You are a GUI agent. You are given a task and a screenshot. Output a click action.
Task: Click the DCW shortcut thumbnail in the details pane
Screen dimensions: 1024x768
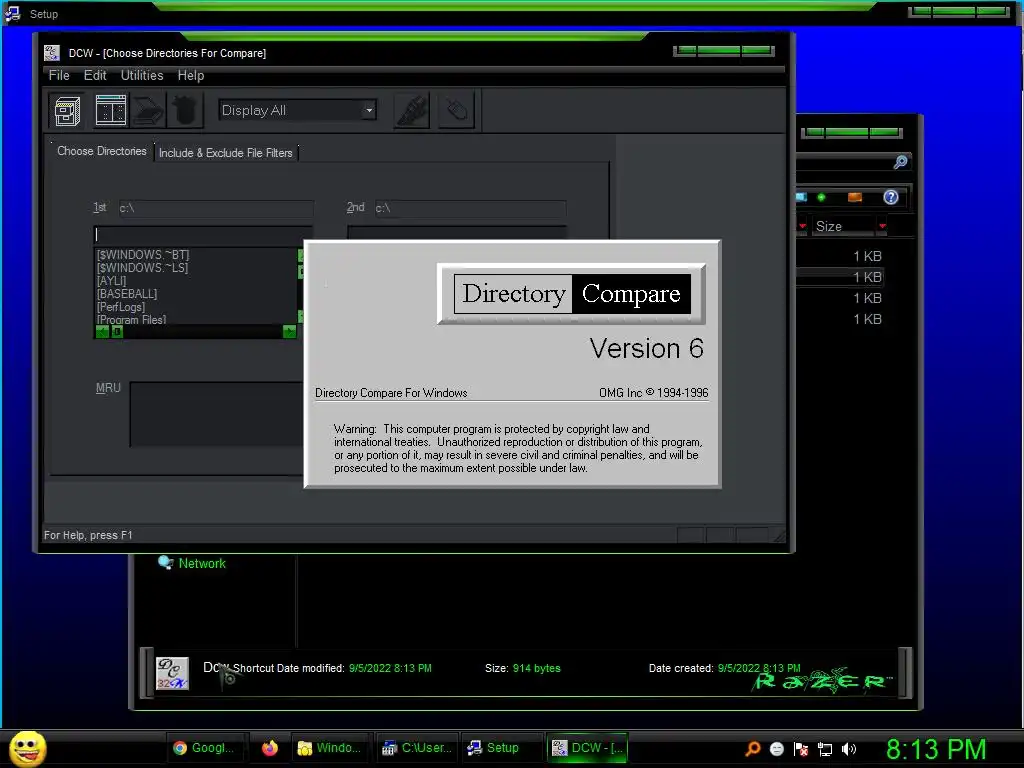[172, 673]
